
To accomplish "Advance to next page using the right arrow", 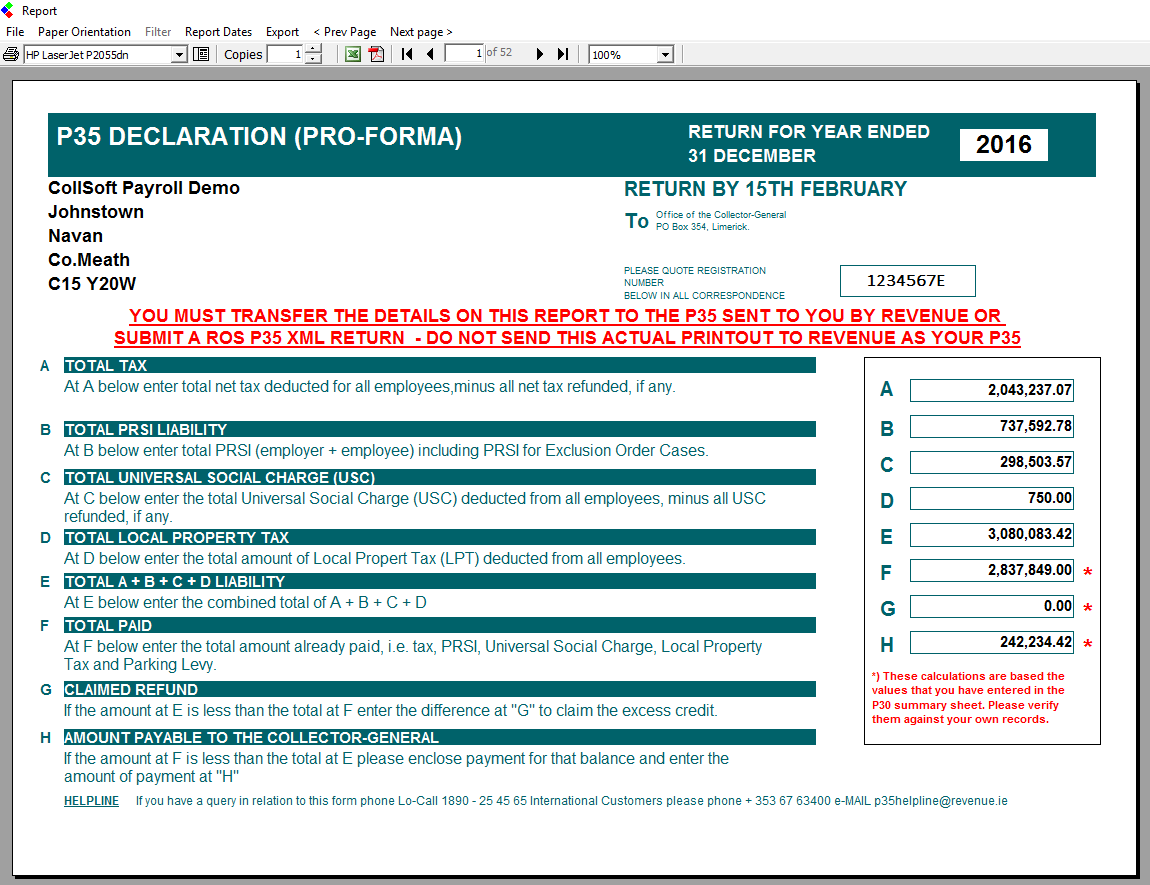I will pos(540,54).
